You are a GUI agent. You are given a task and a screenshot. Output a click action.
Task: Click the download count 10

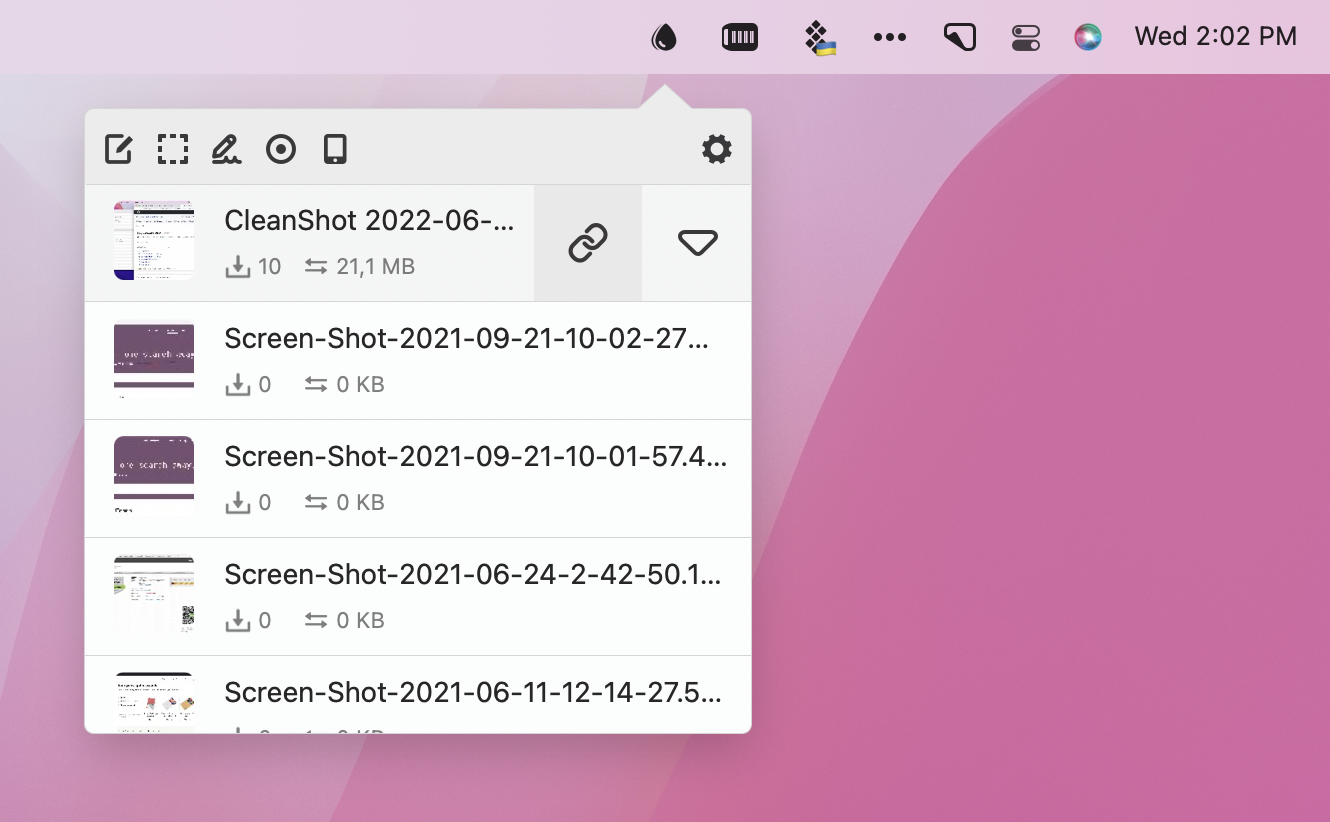pos(269,267)
